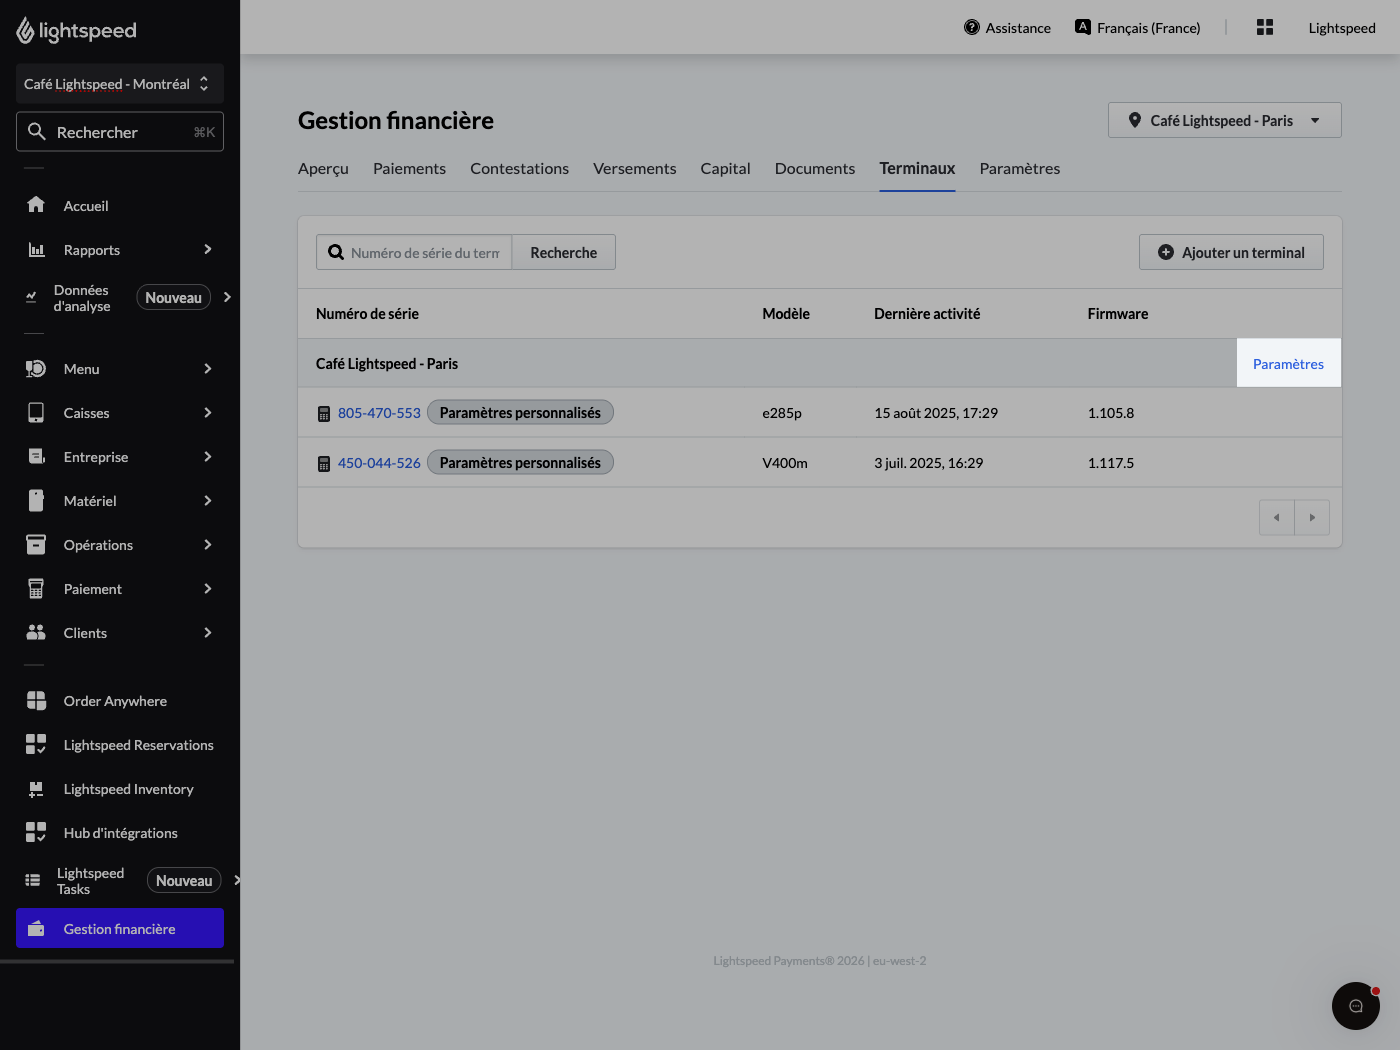
Task: Expand the Opérations submenu chevron
Action: click(208, 545)
